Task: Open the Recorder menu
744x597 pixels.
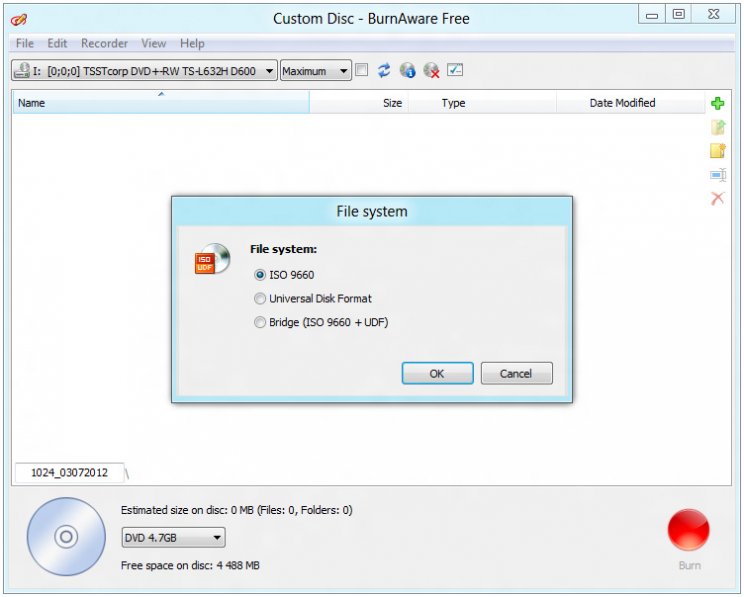Action: pos(104,43)
